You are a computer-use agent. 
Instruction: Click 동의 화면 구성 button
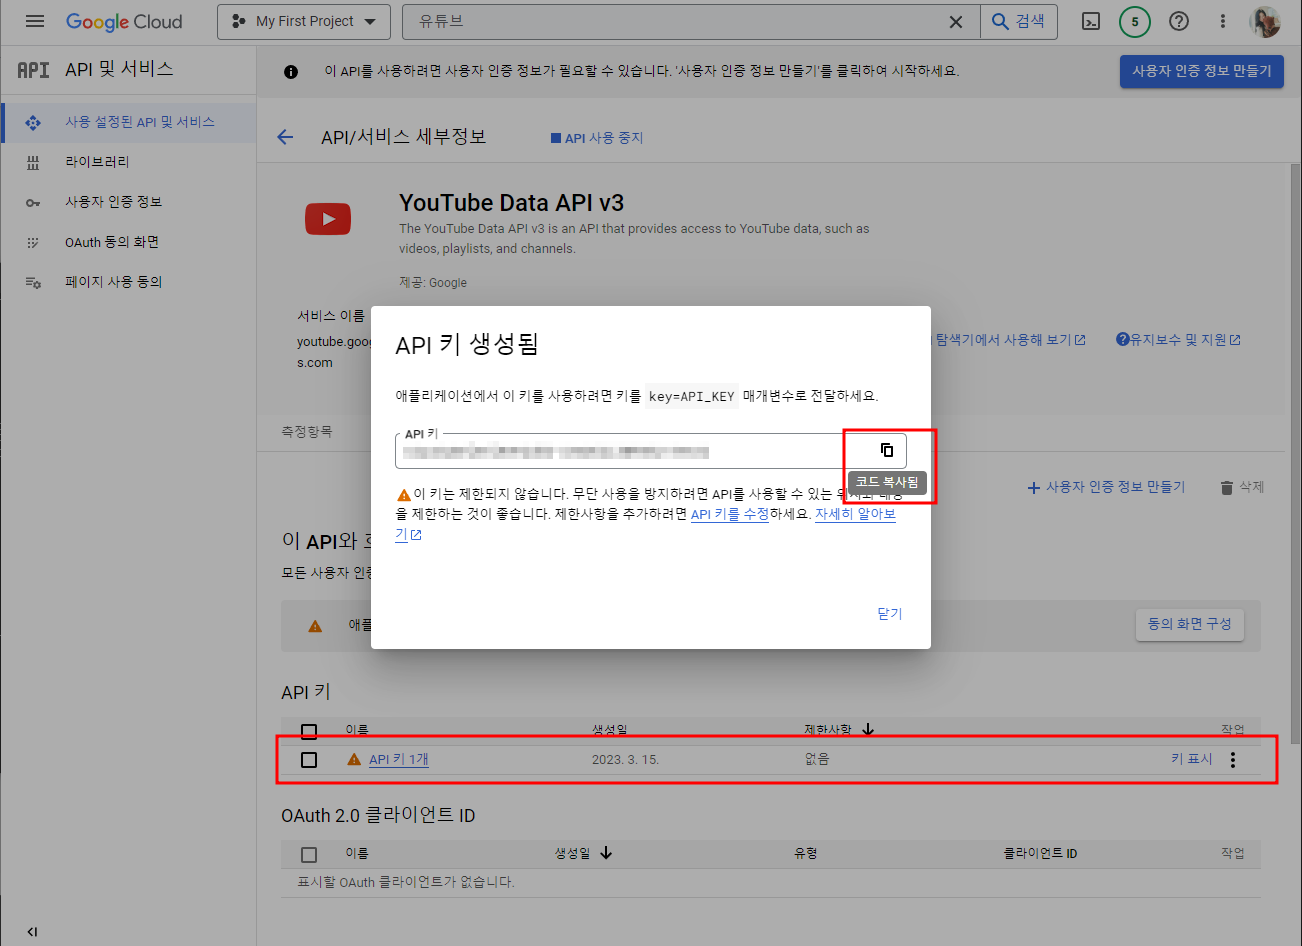click(1189, 624)
